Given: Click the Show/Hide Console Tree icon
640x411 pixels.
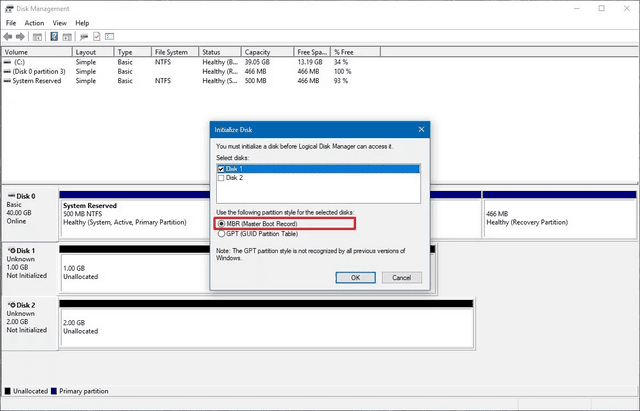Looking at the screenshot, I should click(x=37, y=37).
